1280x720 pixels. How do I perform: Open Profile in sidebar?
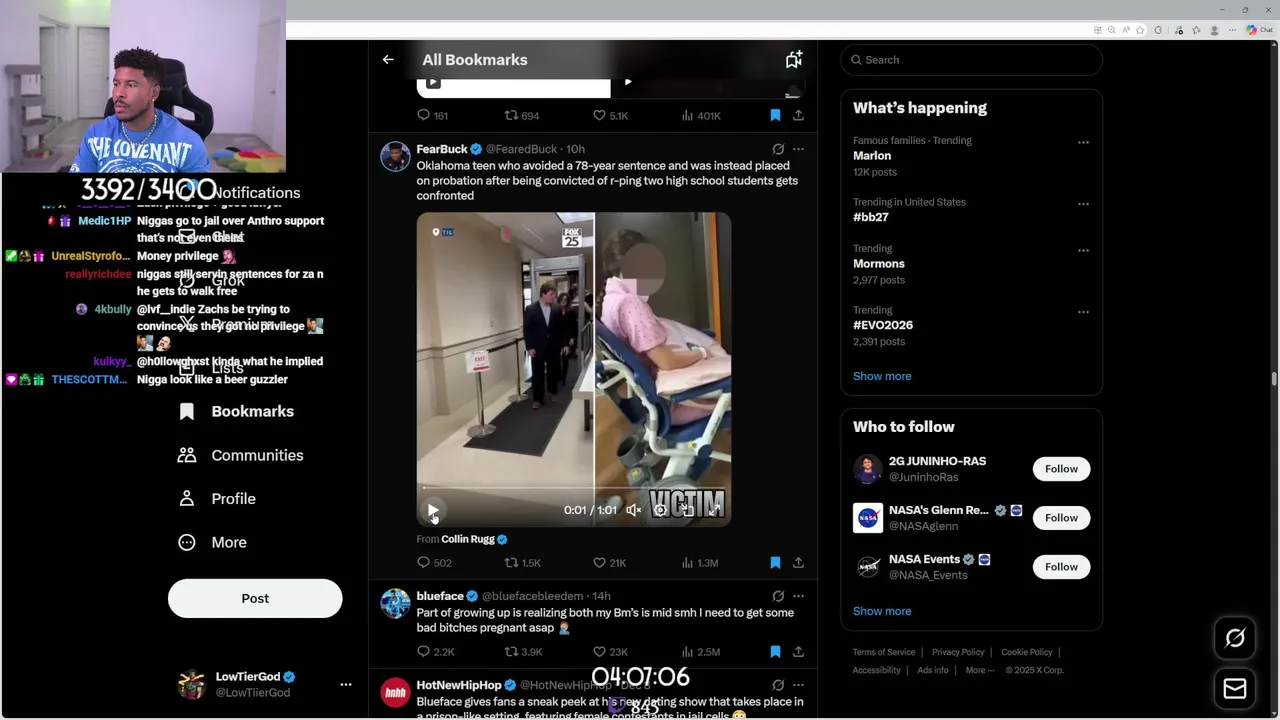pyautogui.click(x=217, y=499)
